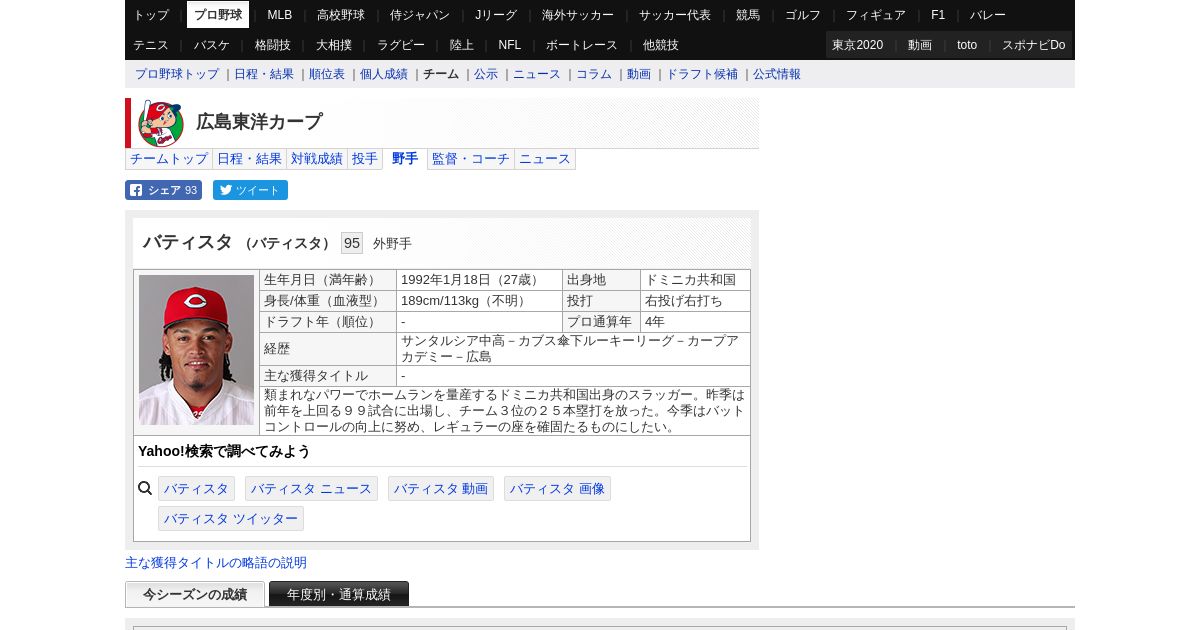Open スポナビDo link
Viewport: 1200px width, 630px height.
1034,45
